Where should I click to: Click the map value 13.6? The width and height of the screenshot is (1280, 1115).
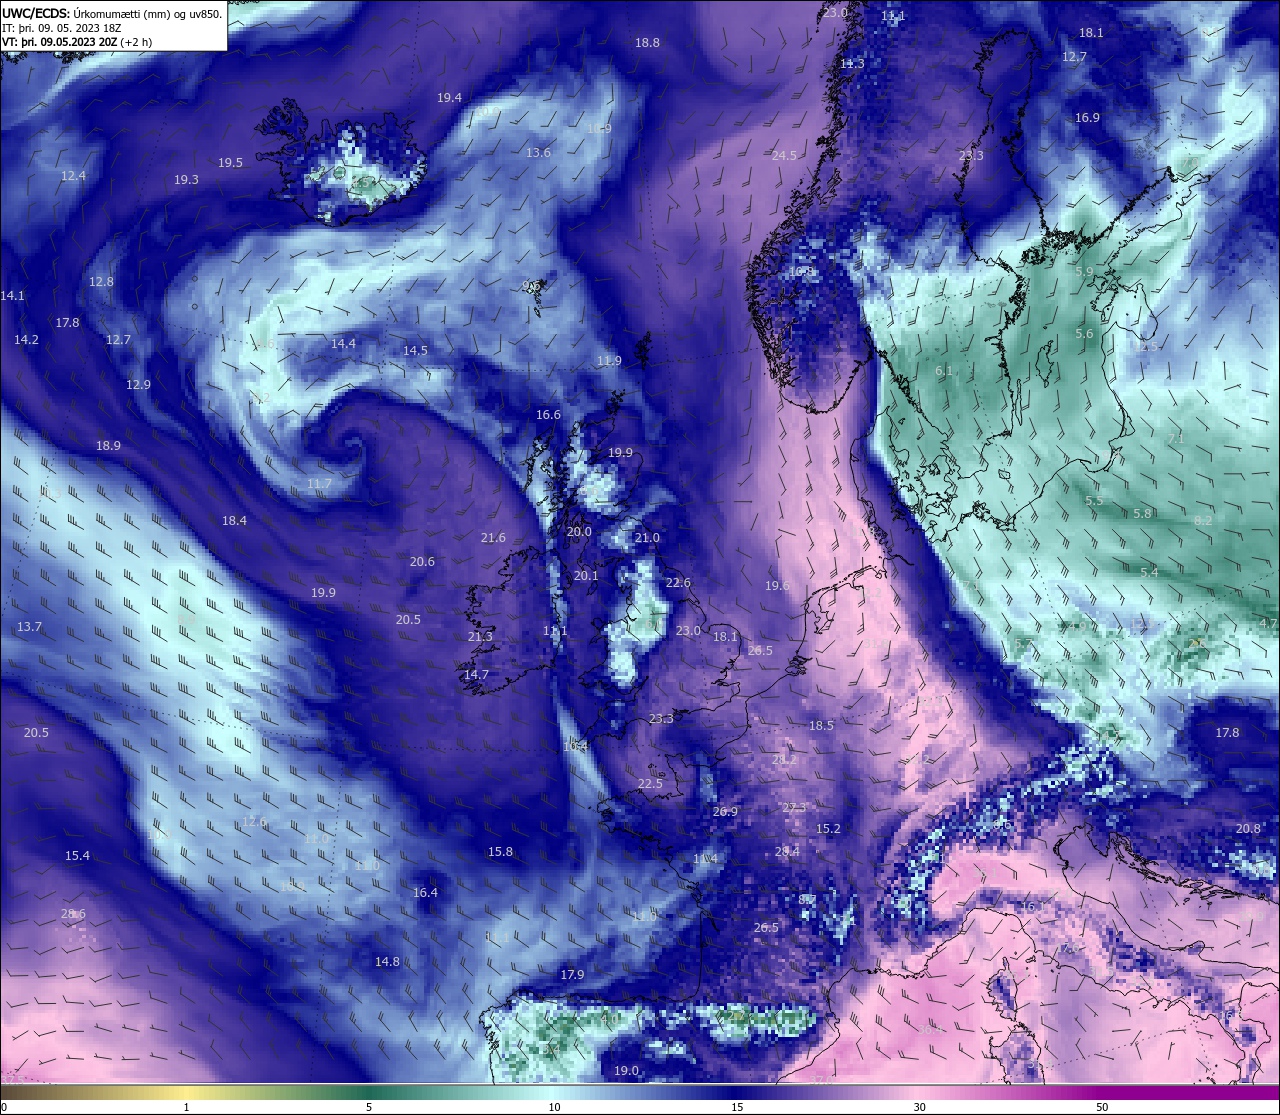pos(538,153)
